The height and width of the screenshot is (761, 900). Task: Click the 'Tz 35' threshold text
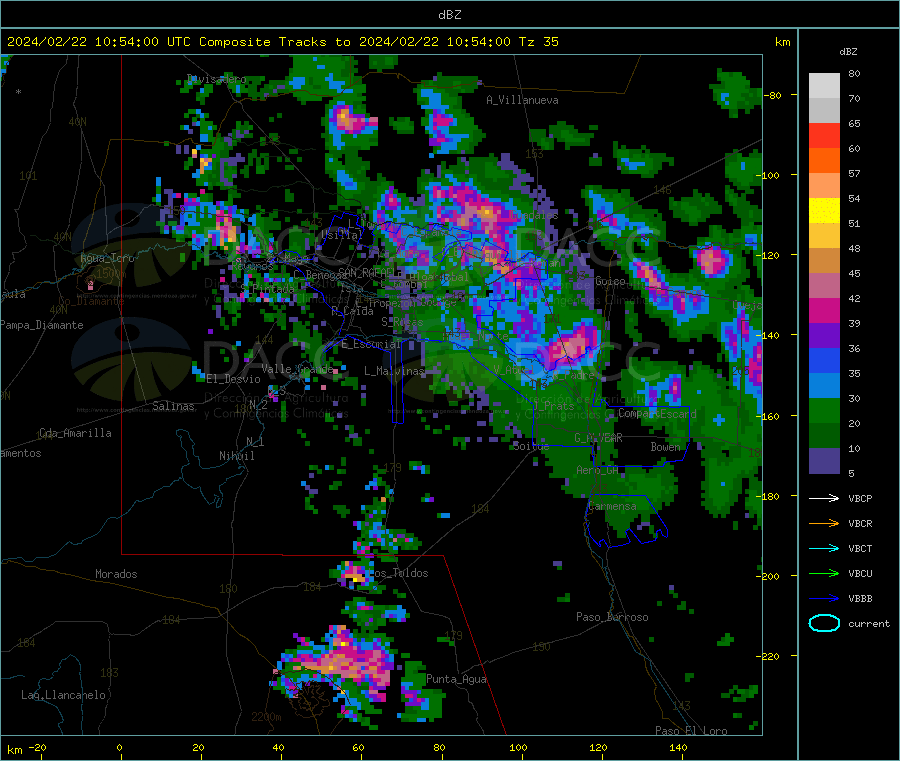point(538,42)
